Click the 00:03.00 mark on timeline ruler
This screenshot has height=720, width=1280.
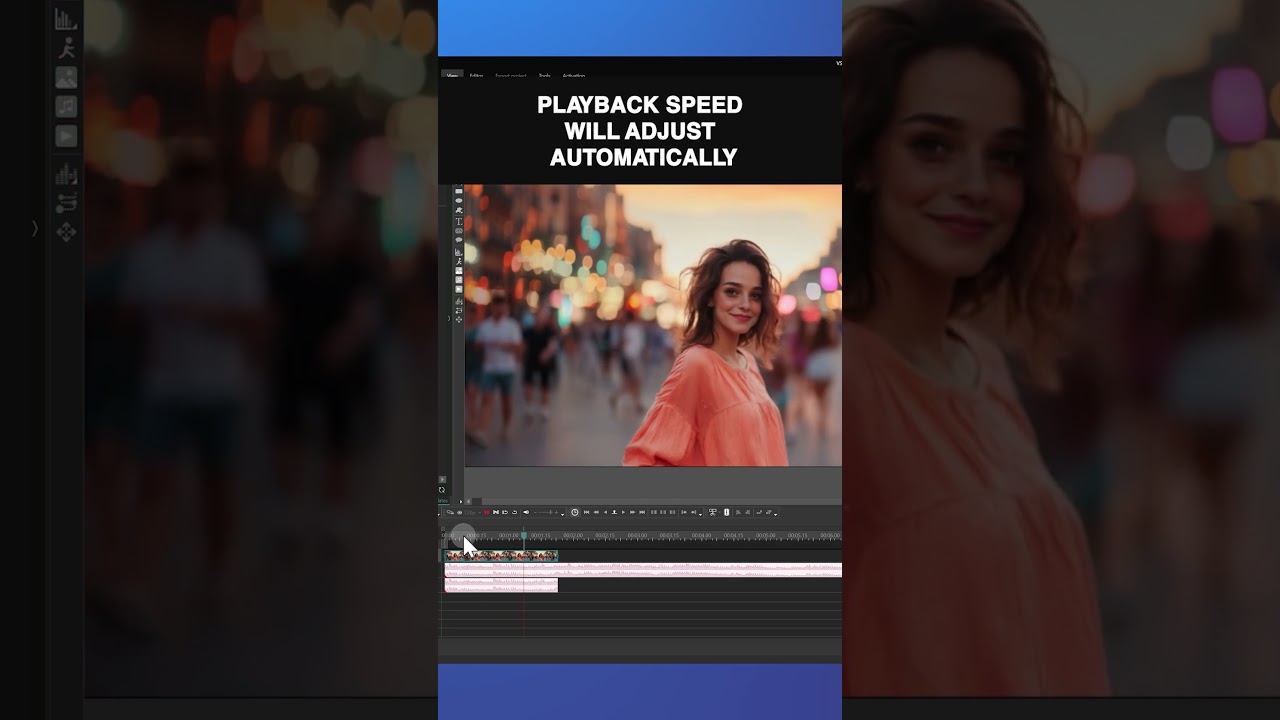coord(637,535)
